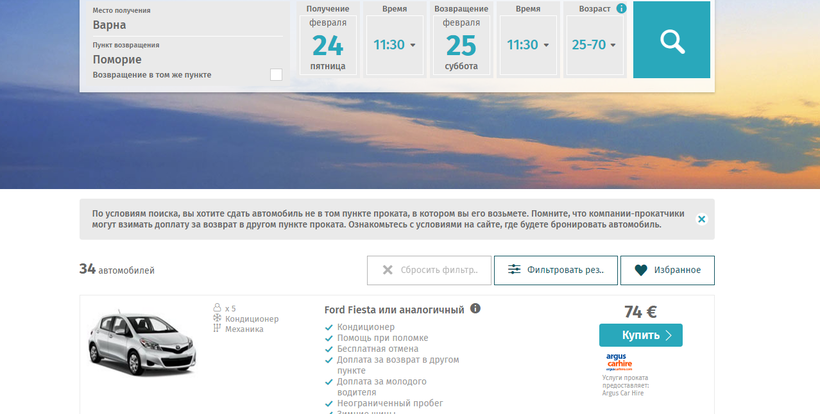820x414 pixels.
Task: Toggle return at same location checkbox
Action: pos(276,75)
